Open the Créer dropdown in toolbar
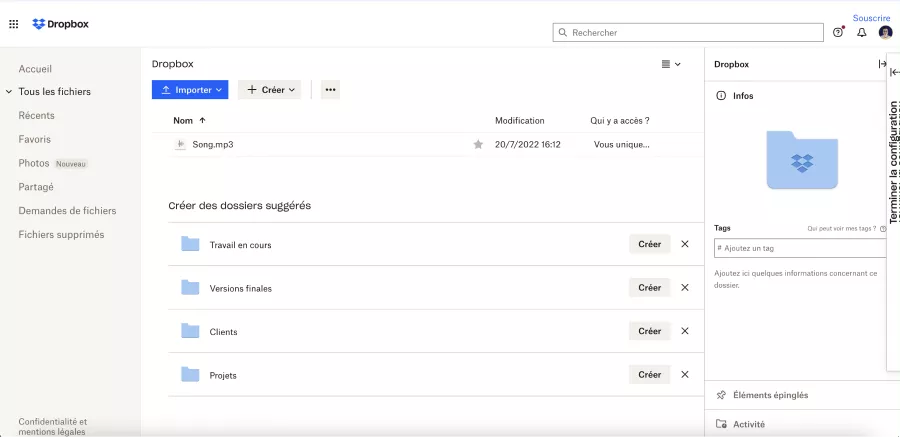 [270, 90]
